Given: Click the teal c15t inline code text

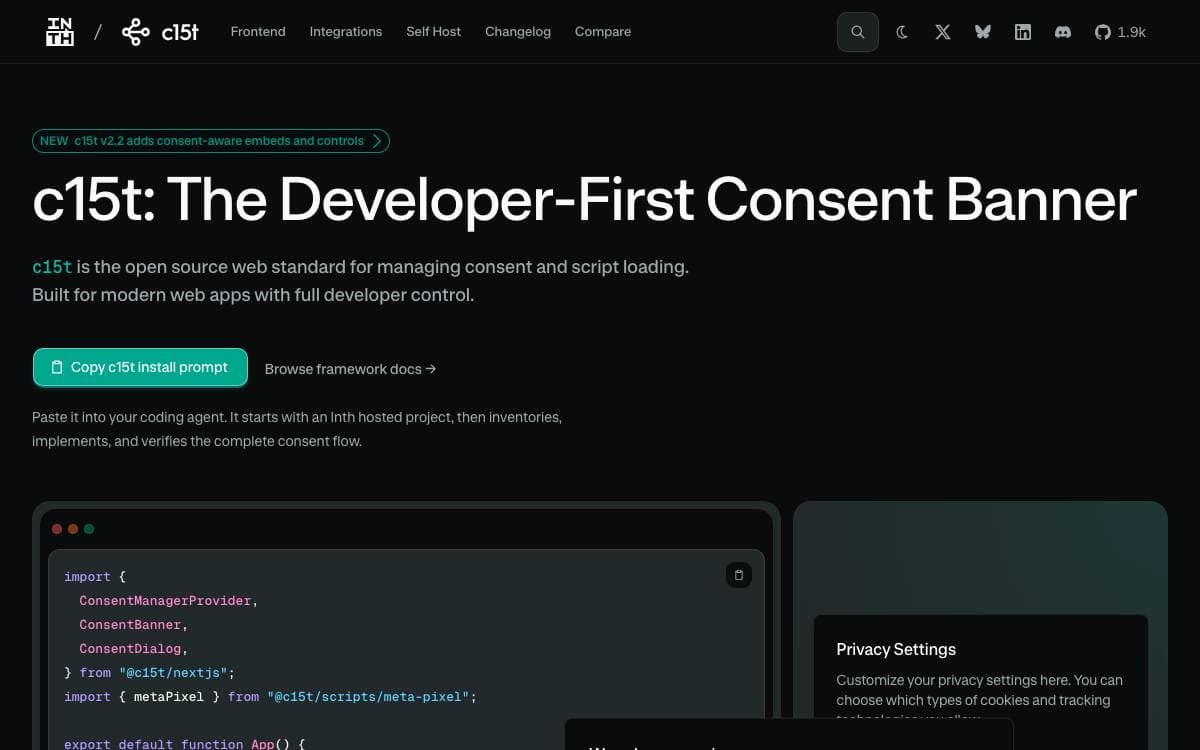Looking at the screenshot, I should 52,267.
